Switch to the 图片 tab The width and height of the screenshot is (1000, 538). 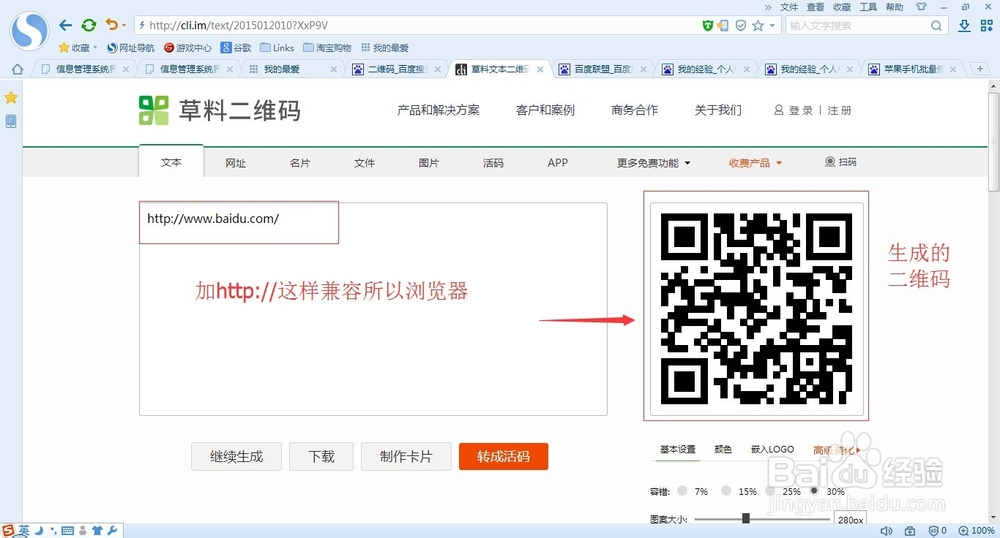[x=429, y=163]
